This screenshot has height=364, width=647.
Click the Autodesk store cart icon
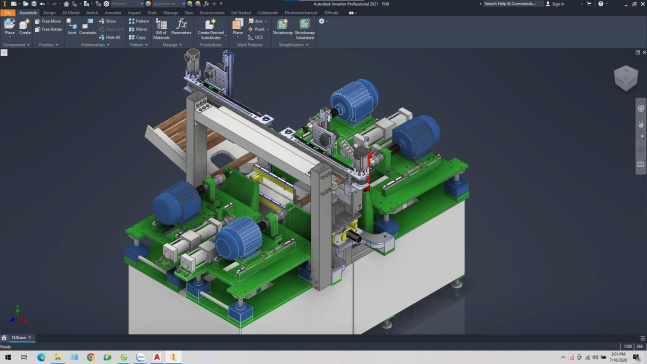tap(589, 4)
